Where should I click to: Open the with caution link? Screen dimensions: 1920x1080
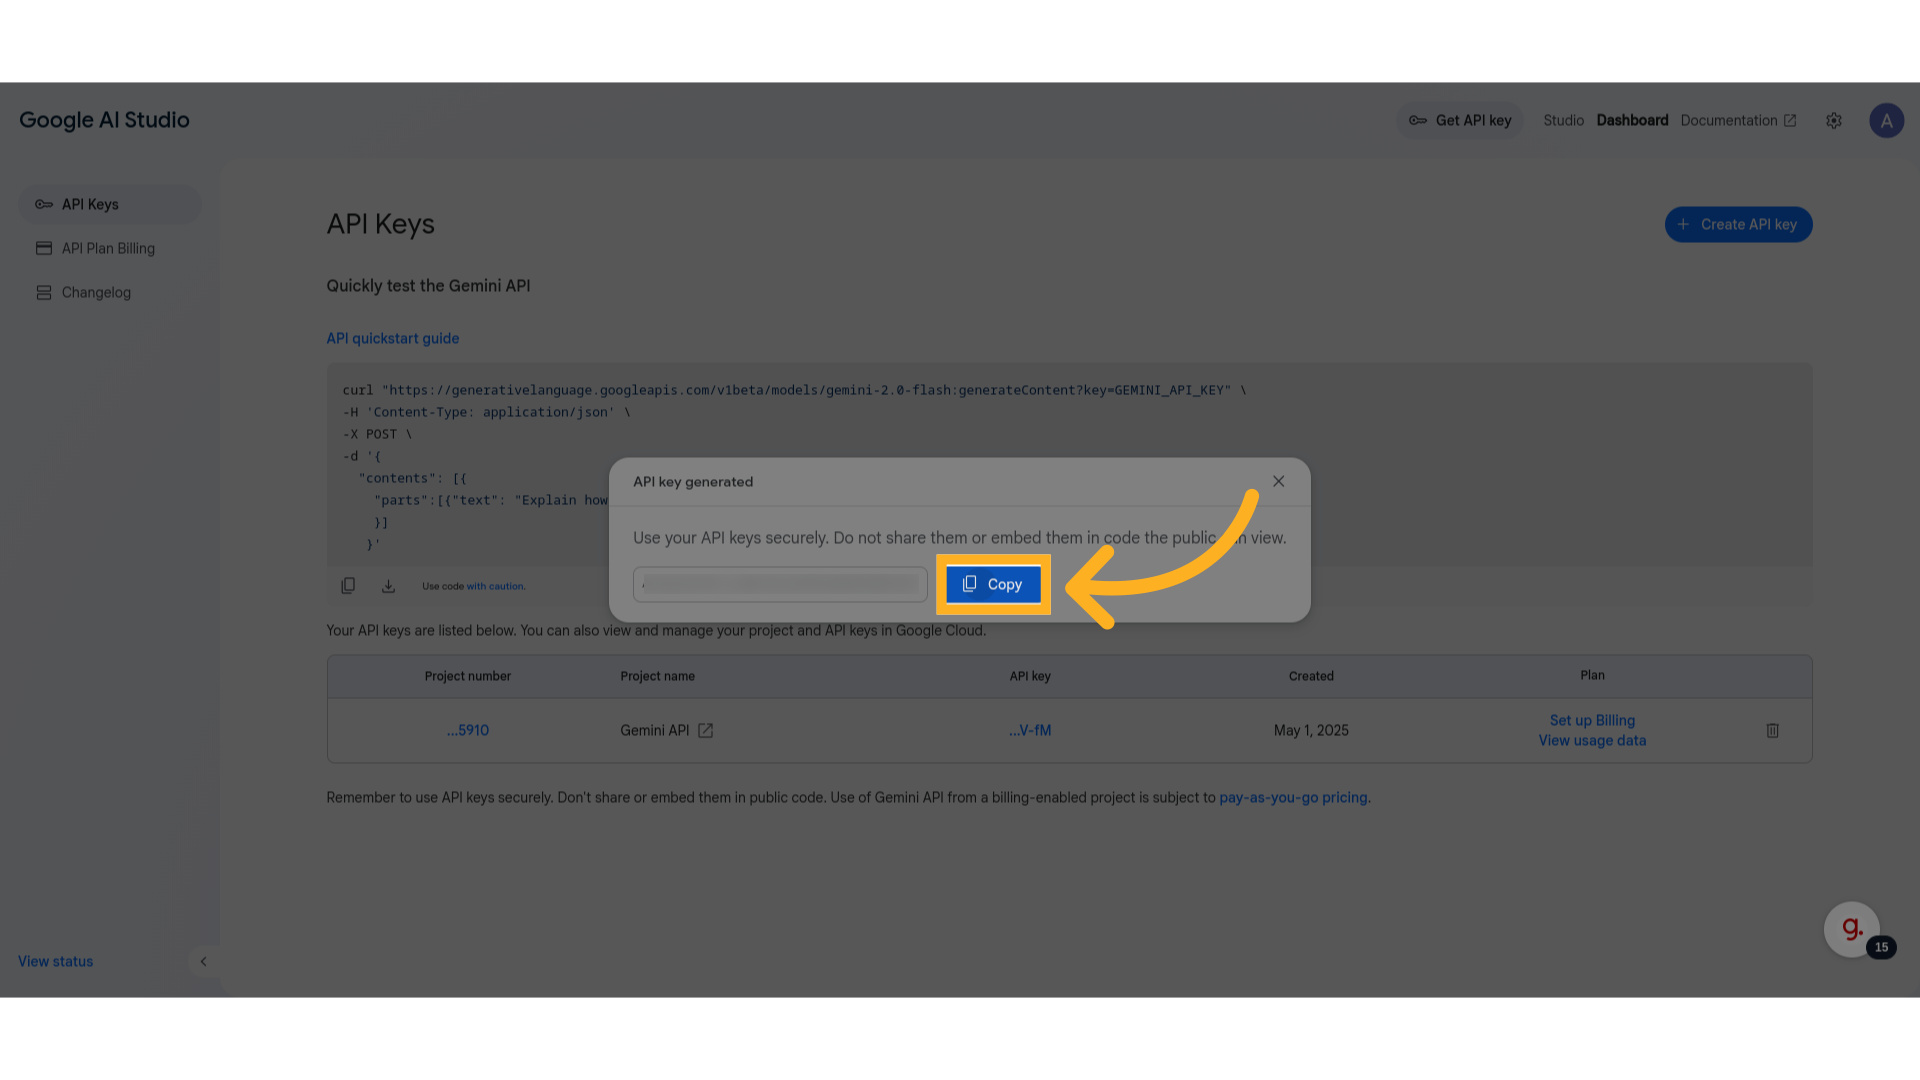(x=495, y=586)
